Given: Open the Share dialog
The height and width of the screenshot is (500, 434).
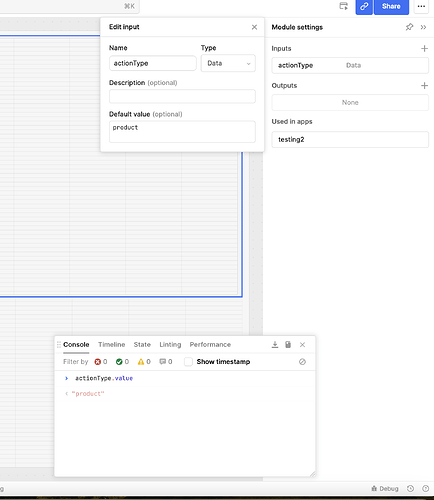Looking at the screenshot, I should pyautogui.click(x=391, y=7).
